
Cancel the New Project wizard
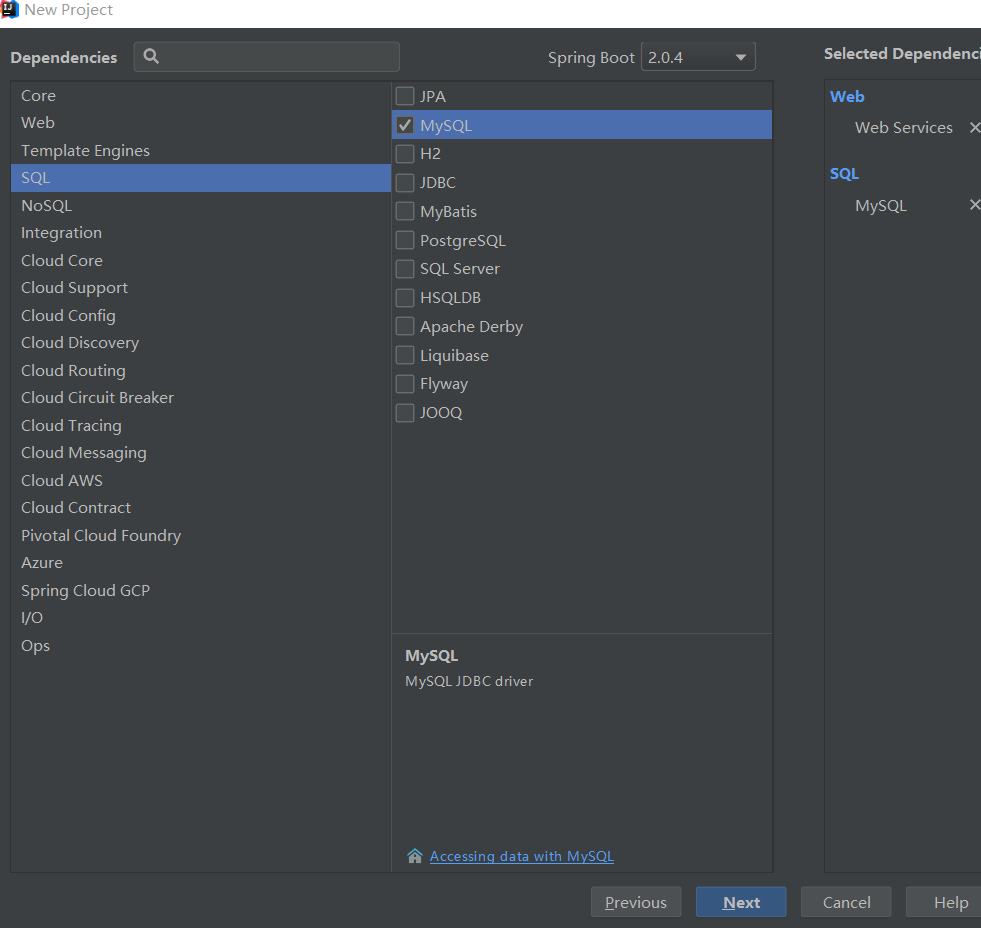[846, 902]
